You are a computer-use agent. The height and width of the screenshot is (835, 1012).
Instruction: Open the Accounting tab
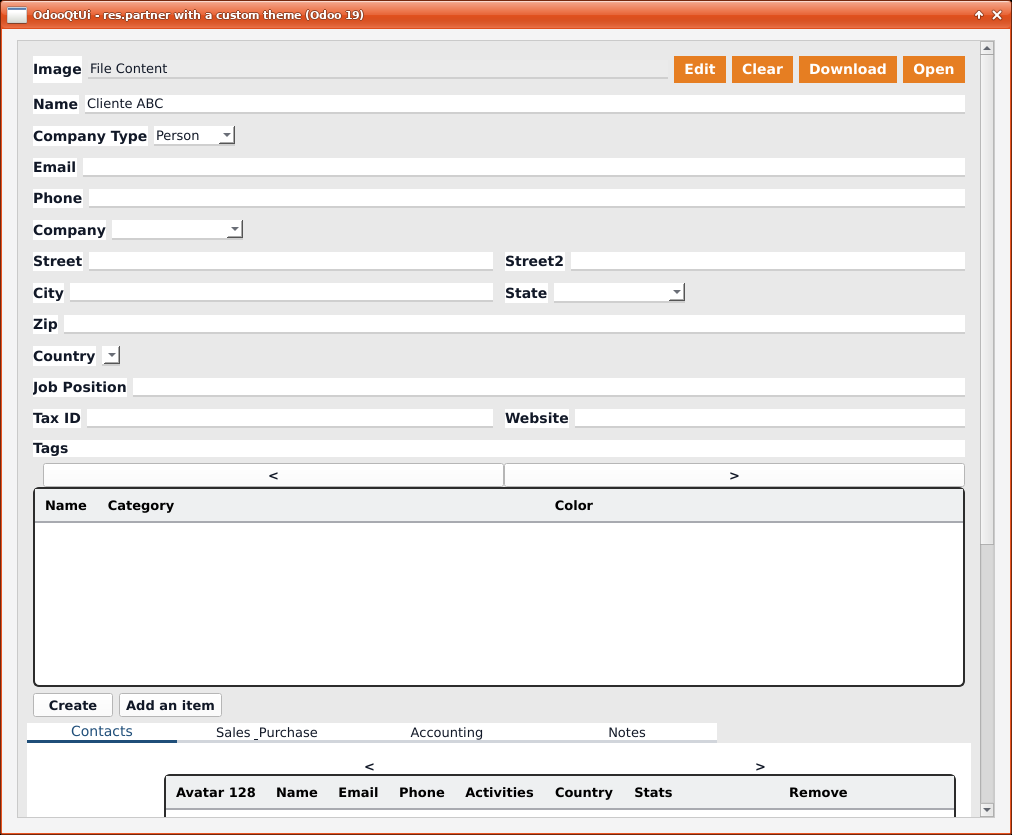447,732
